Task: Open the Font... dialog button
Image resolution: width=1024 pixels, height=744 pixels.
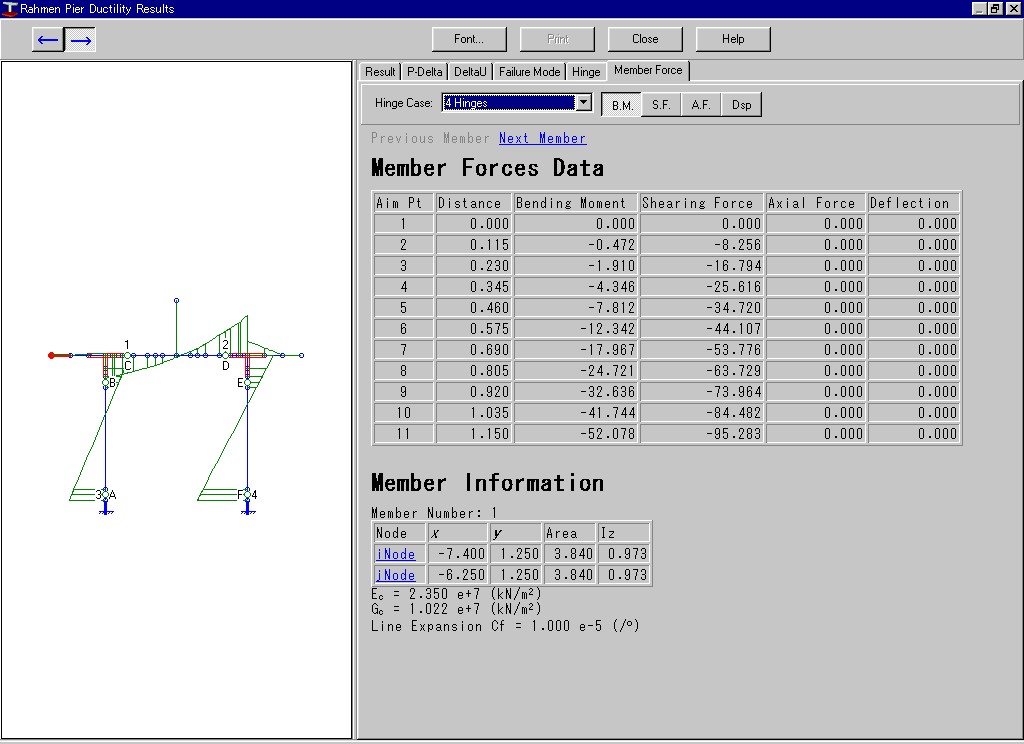Action: 469,39
